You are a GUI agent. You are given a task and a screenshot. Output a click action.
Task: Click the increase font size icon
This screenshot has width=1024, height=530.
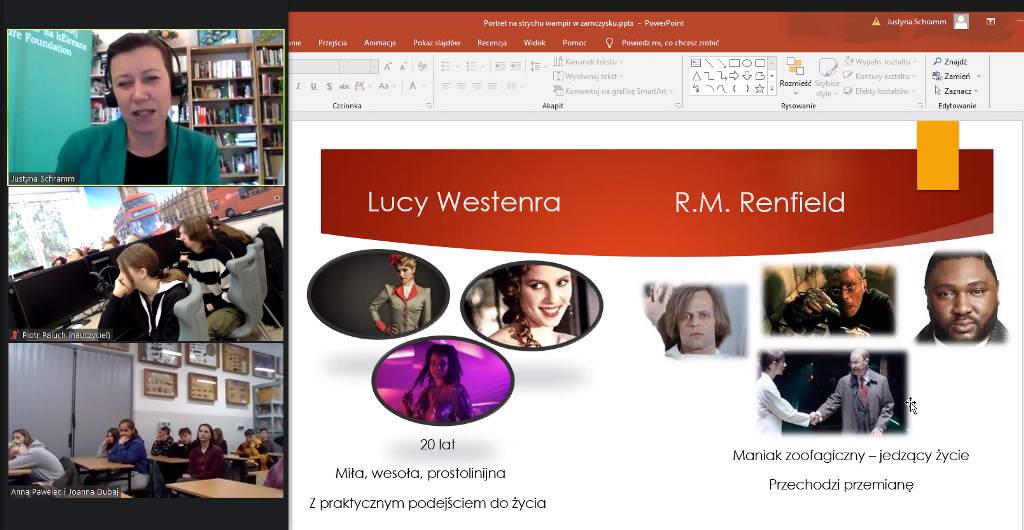[x=387, y=66]
